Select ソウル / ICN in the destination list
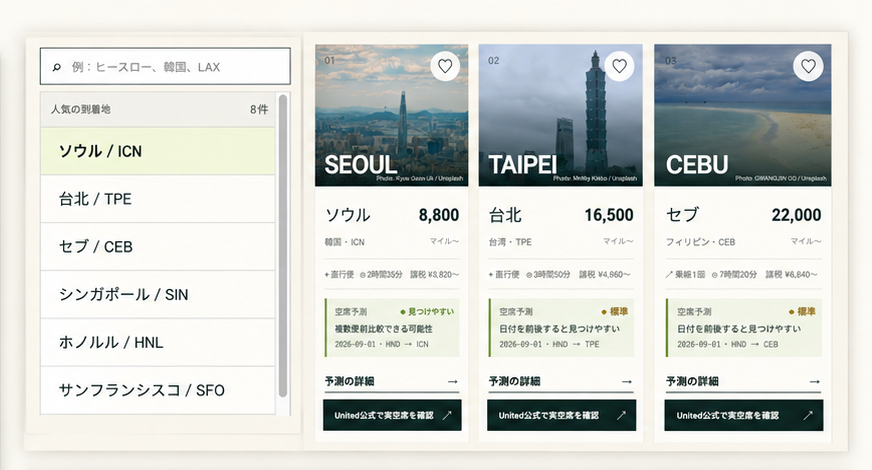The width and height of the screenshot is (872, 470). click(158, 151)
